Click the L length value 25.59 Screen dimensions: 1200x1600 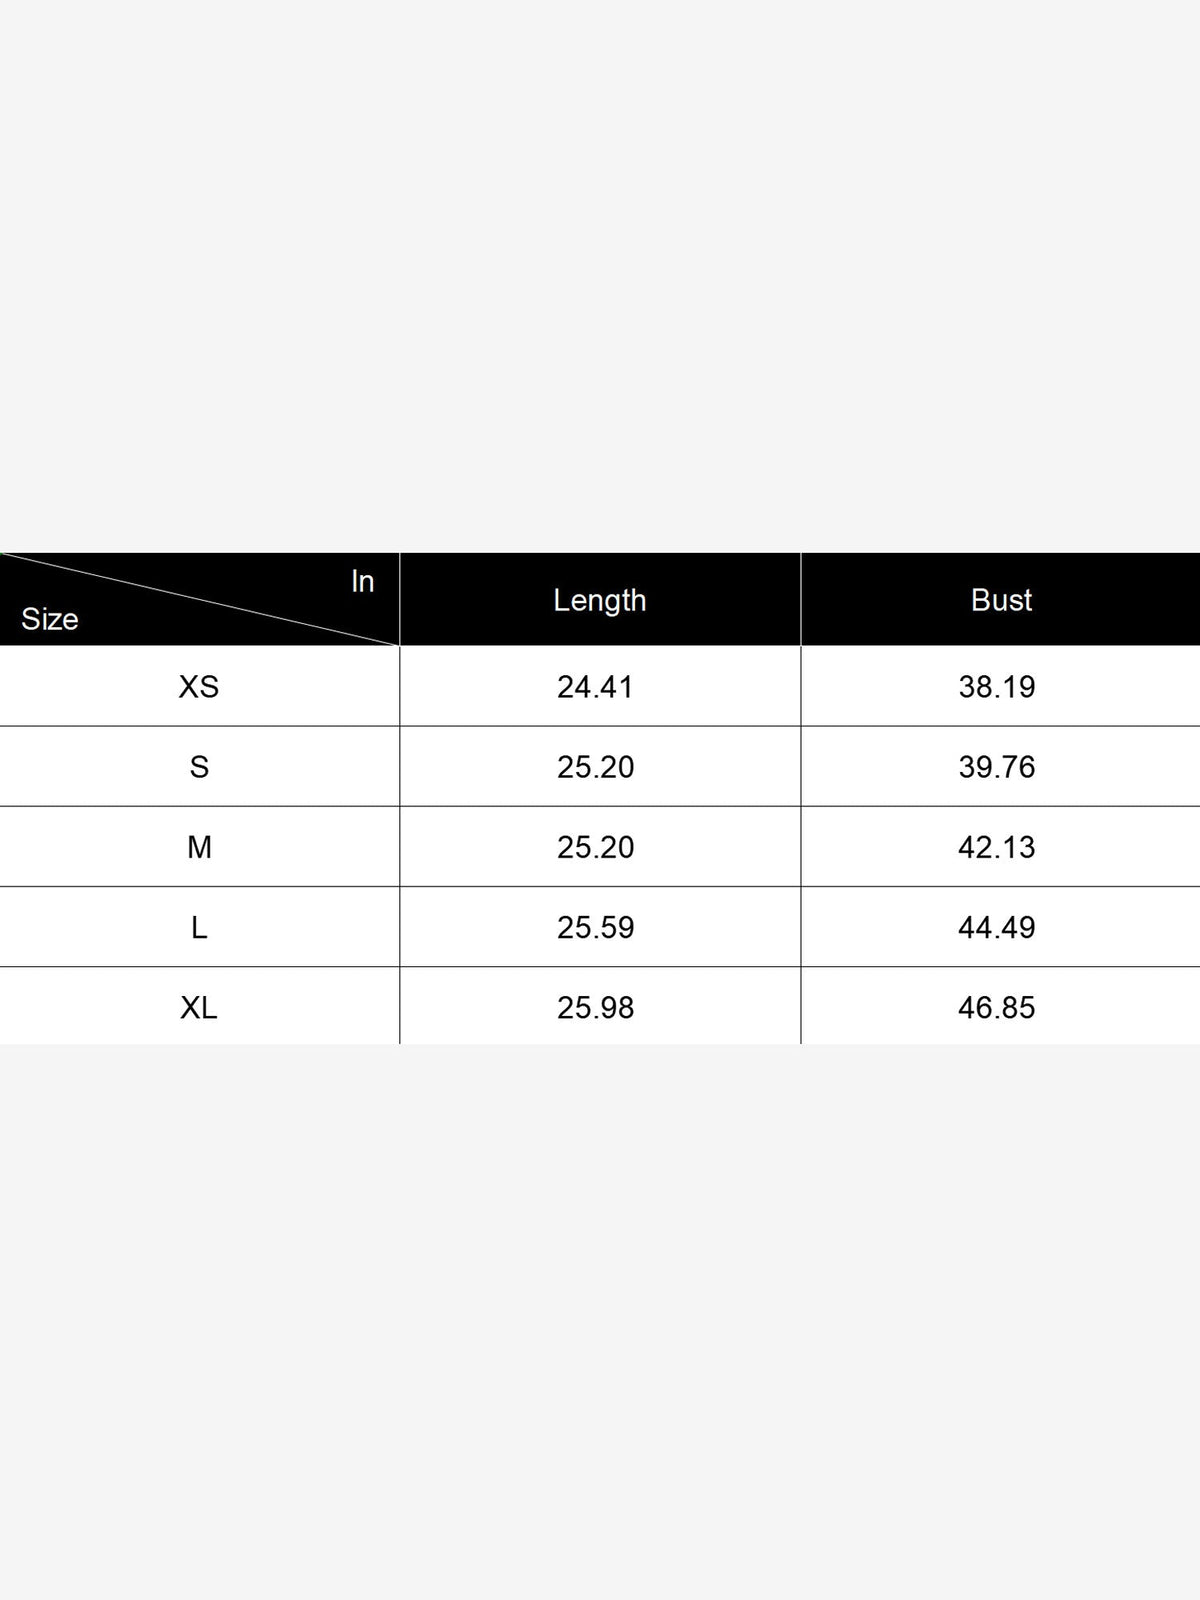click(595, 928)
